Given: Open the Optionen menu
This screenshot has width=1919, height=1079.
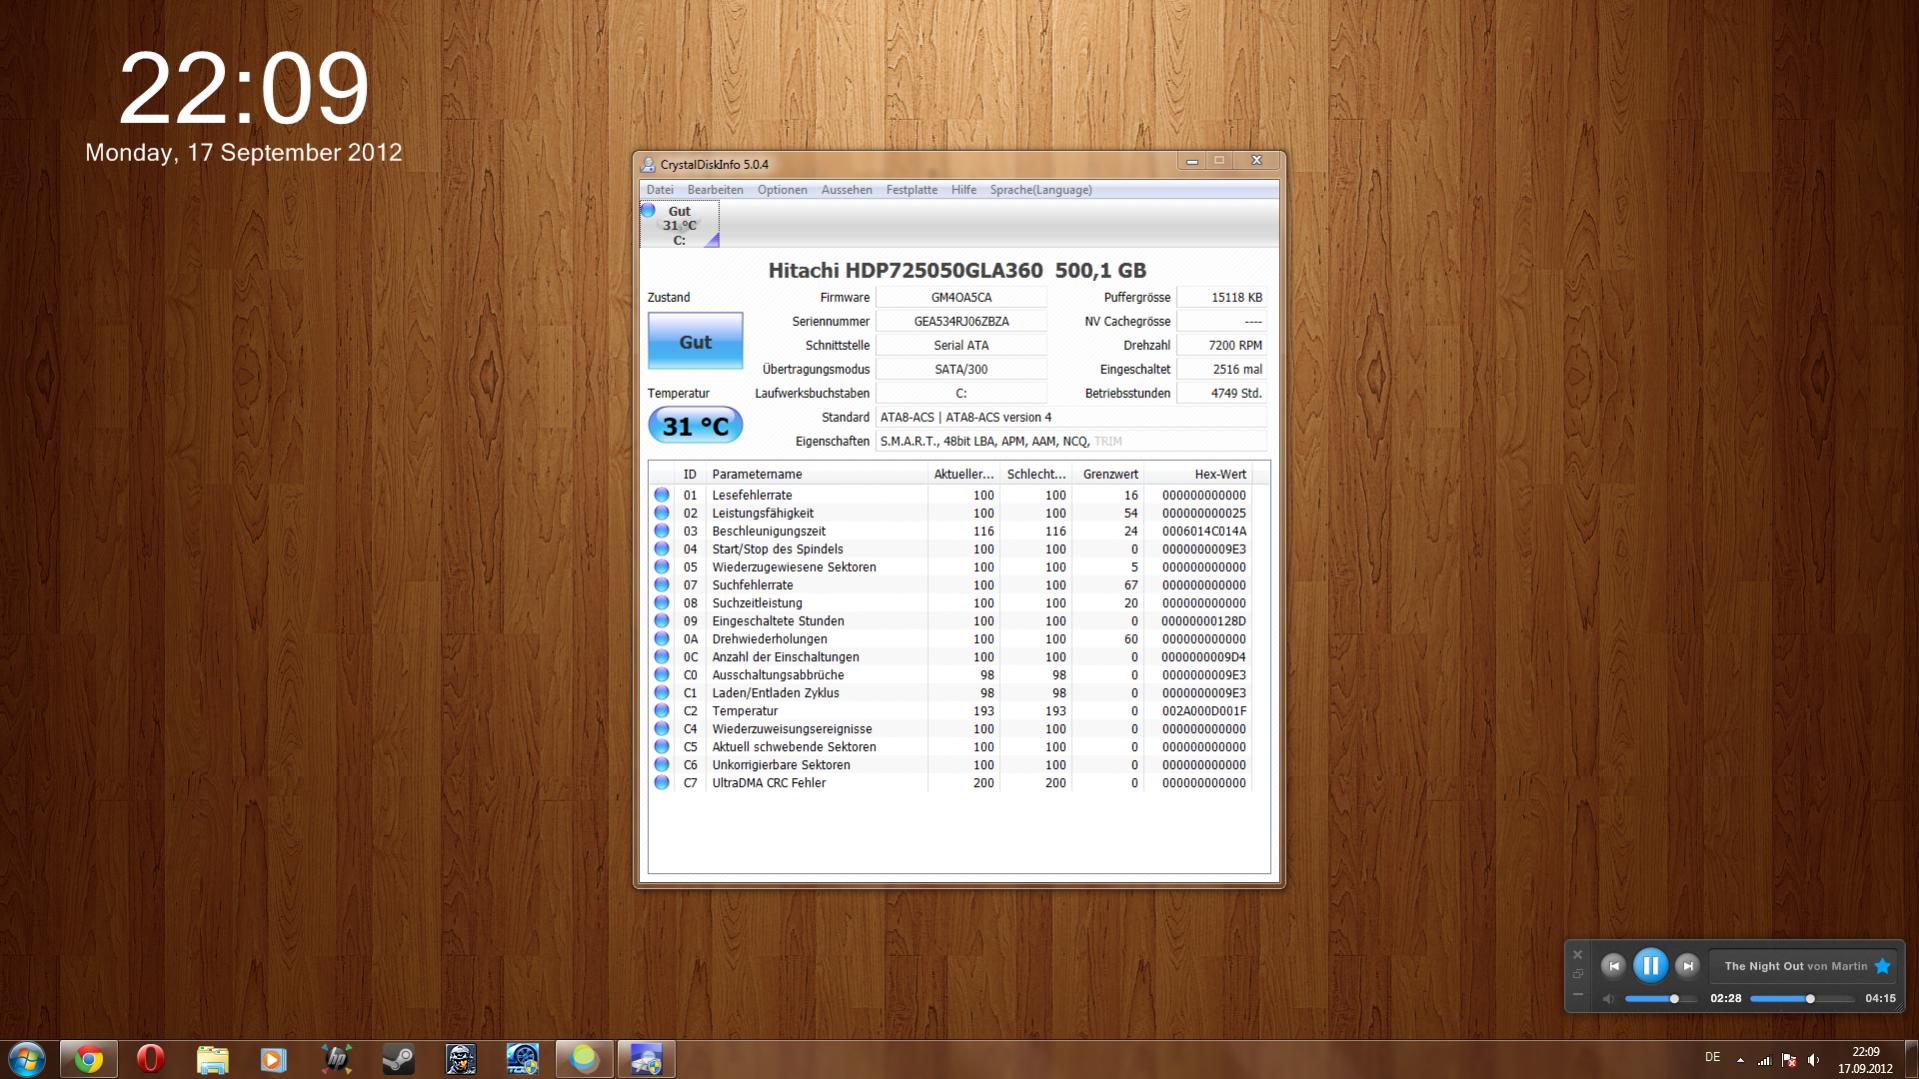Looking at the screenshot, I should 782,190.
